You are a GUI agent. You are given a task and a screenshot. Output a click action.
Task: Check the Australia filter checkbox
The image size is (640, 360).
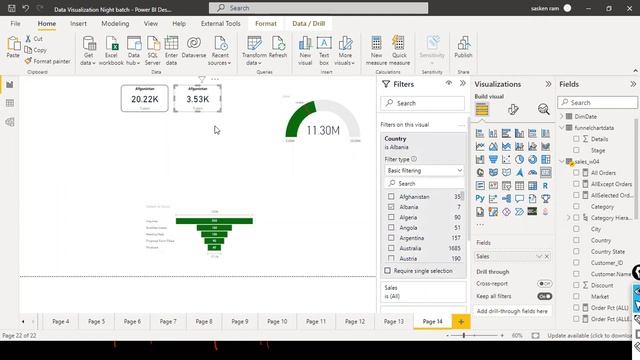(391, 248)
